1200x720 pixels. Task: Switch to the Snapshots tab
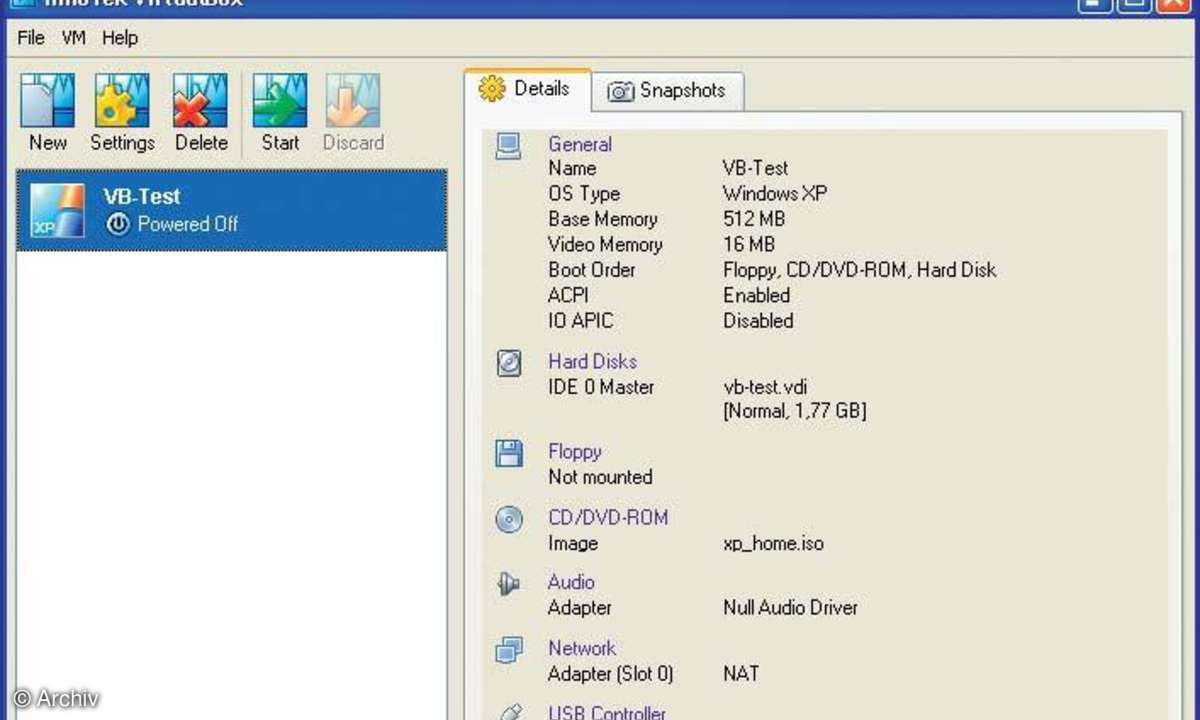668,91
